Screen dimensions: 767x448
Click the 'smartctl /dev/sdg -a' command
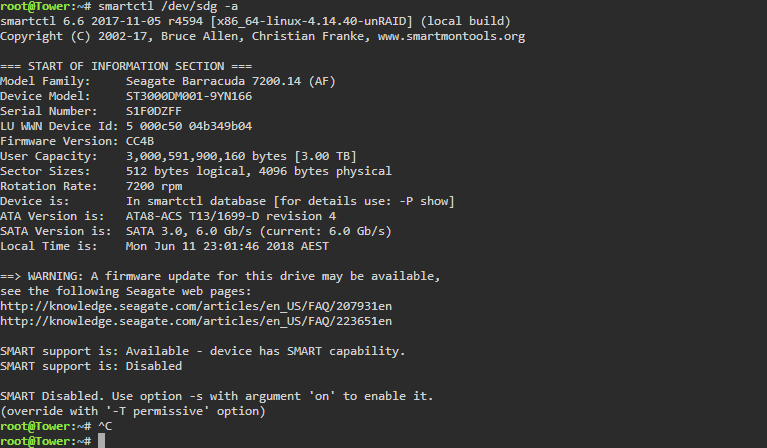coord(168,6)
